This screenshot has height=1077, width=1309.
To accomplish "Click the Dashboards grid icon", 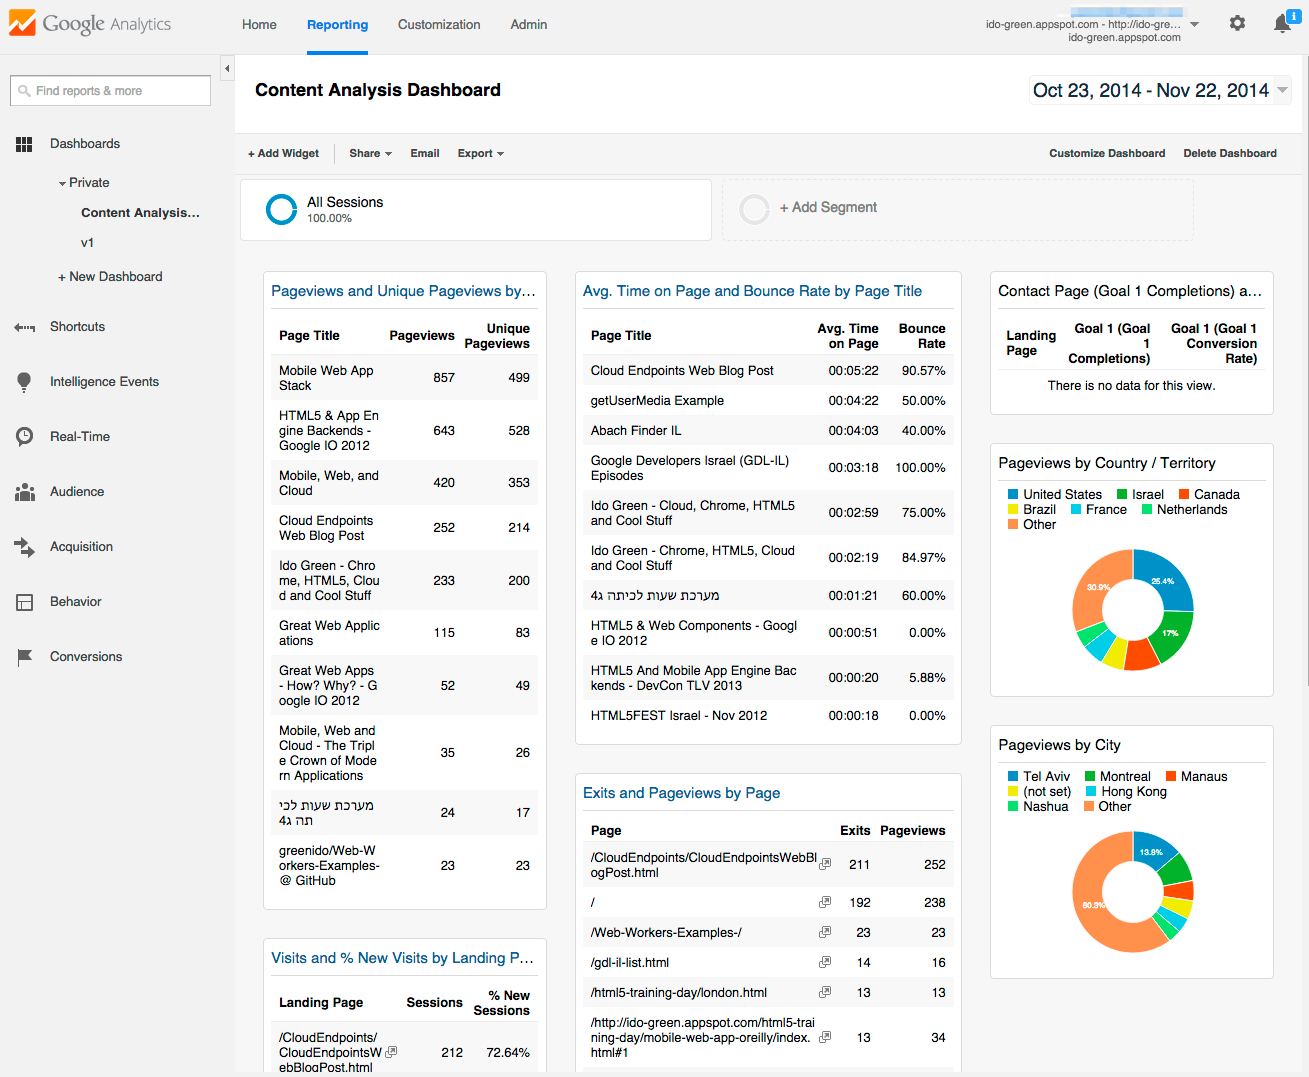I will [x=24, y=144].
